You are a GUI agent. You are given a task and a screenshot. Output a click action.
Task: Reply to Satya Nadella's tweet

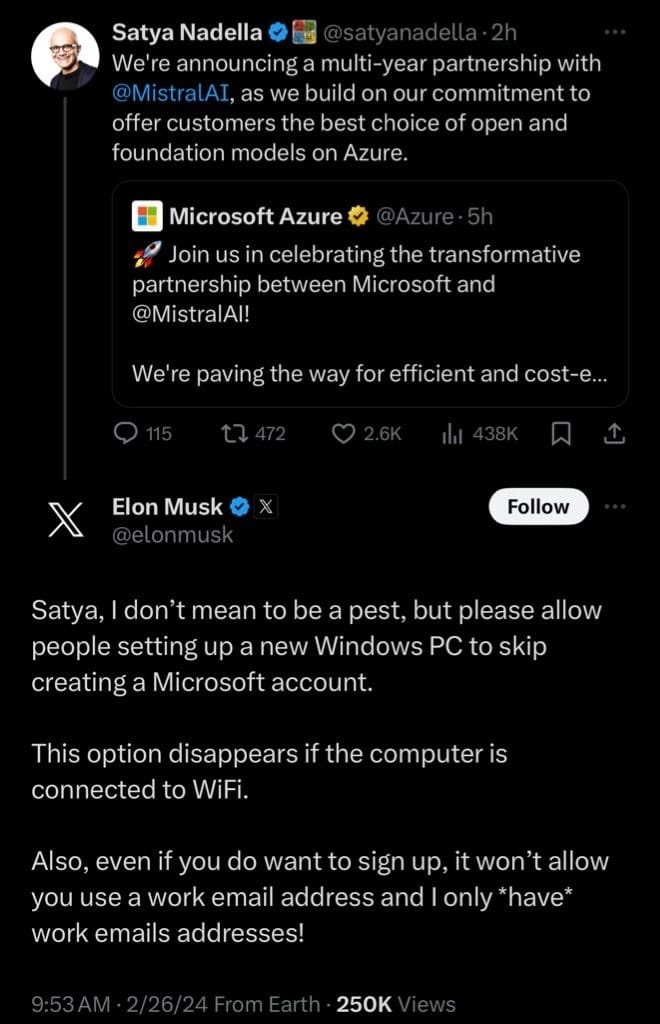tap(127, 434)
